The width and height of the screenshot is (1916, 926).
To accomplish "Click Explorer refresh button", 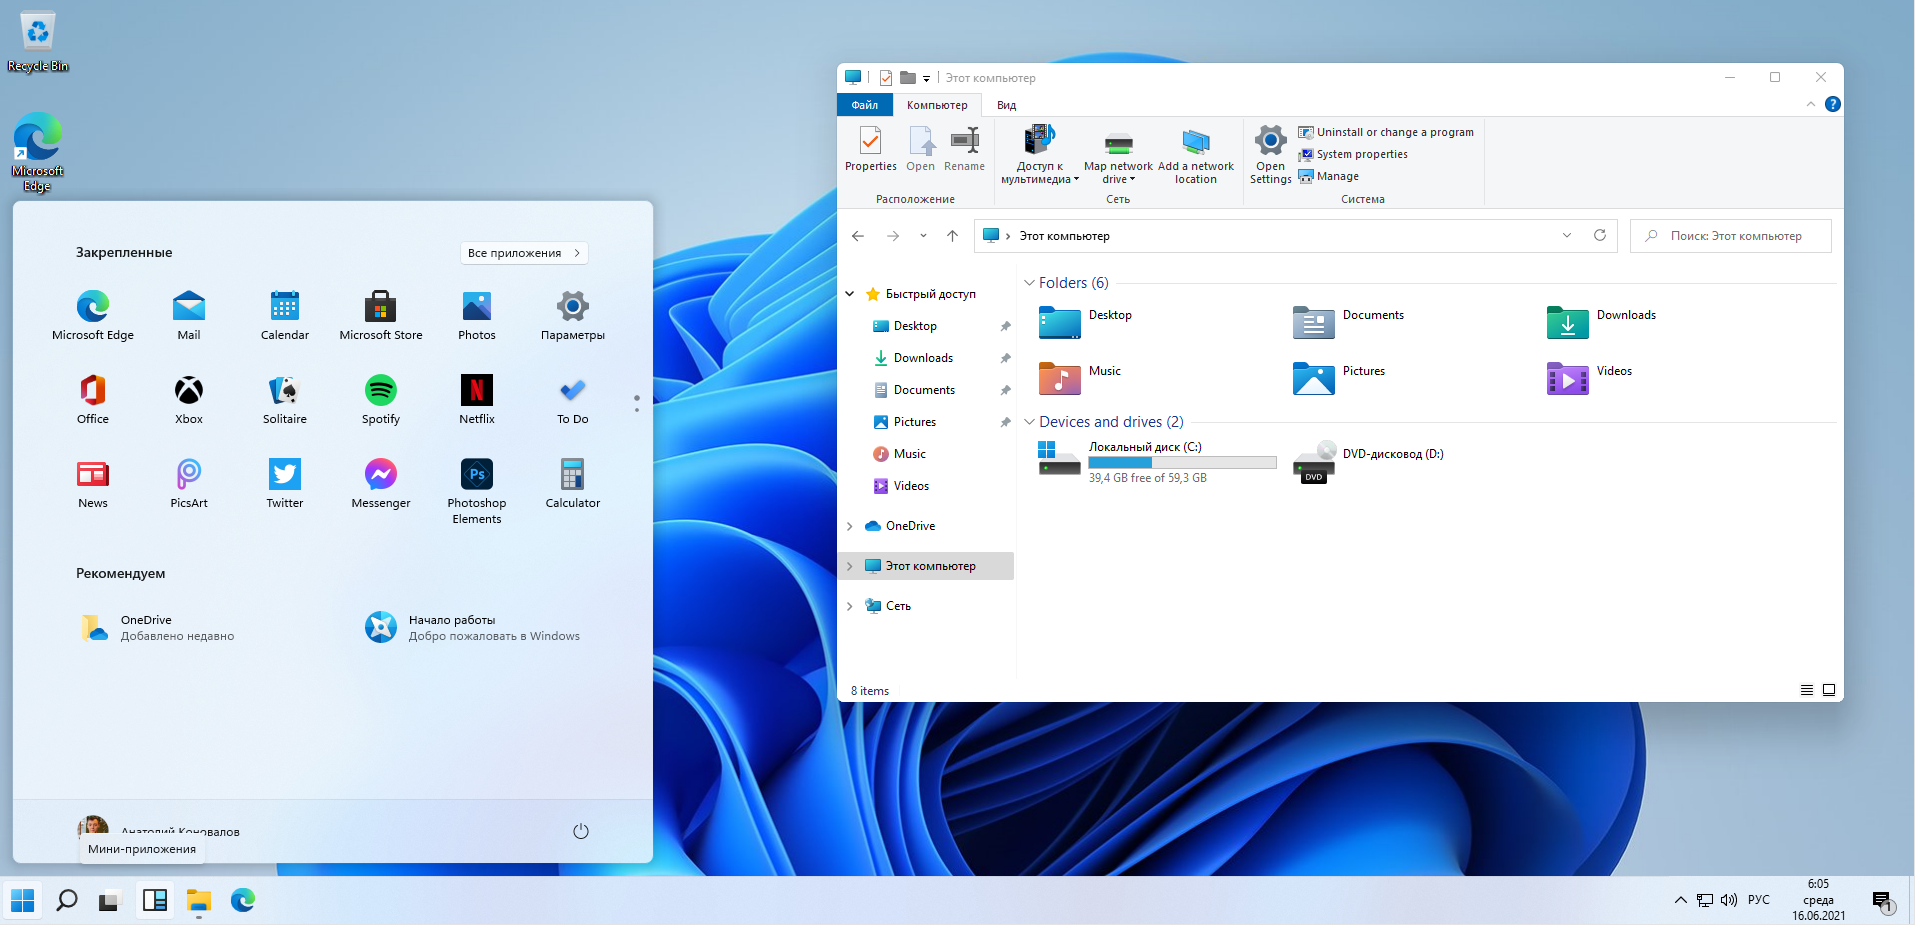I will point(1600,236).
